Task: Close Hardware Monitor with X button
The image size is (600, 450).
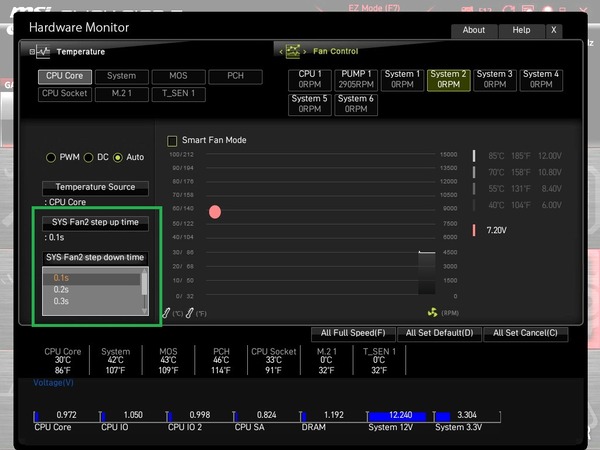Action: 554,30
